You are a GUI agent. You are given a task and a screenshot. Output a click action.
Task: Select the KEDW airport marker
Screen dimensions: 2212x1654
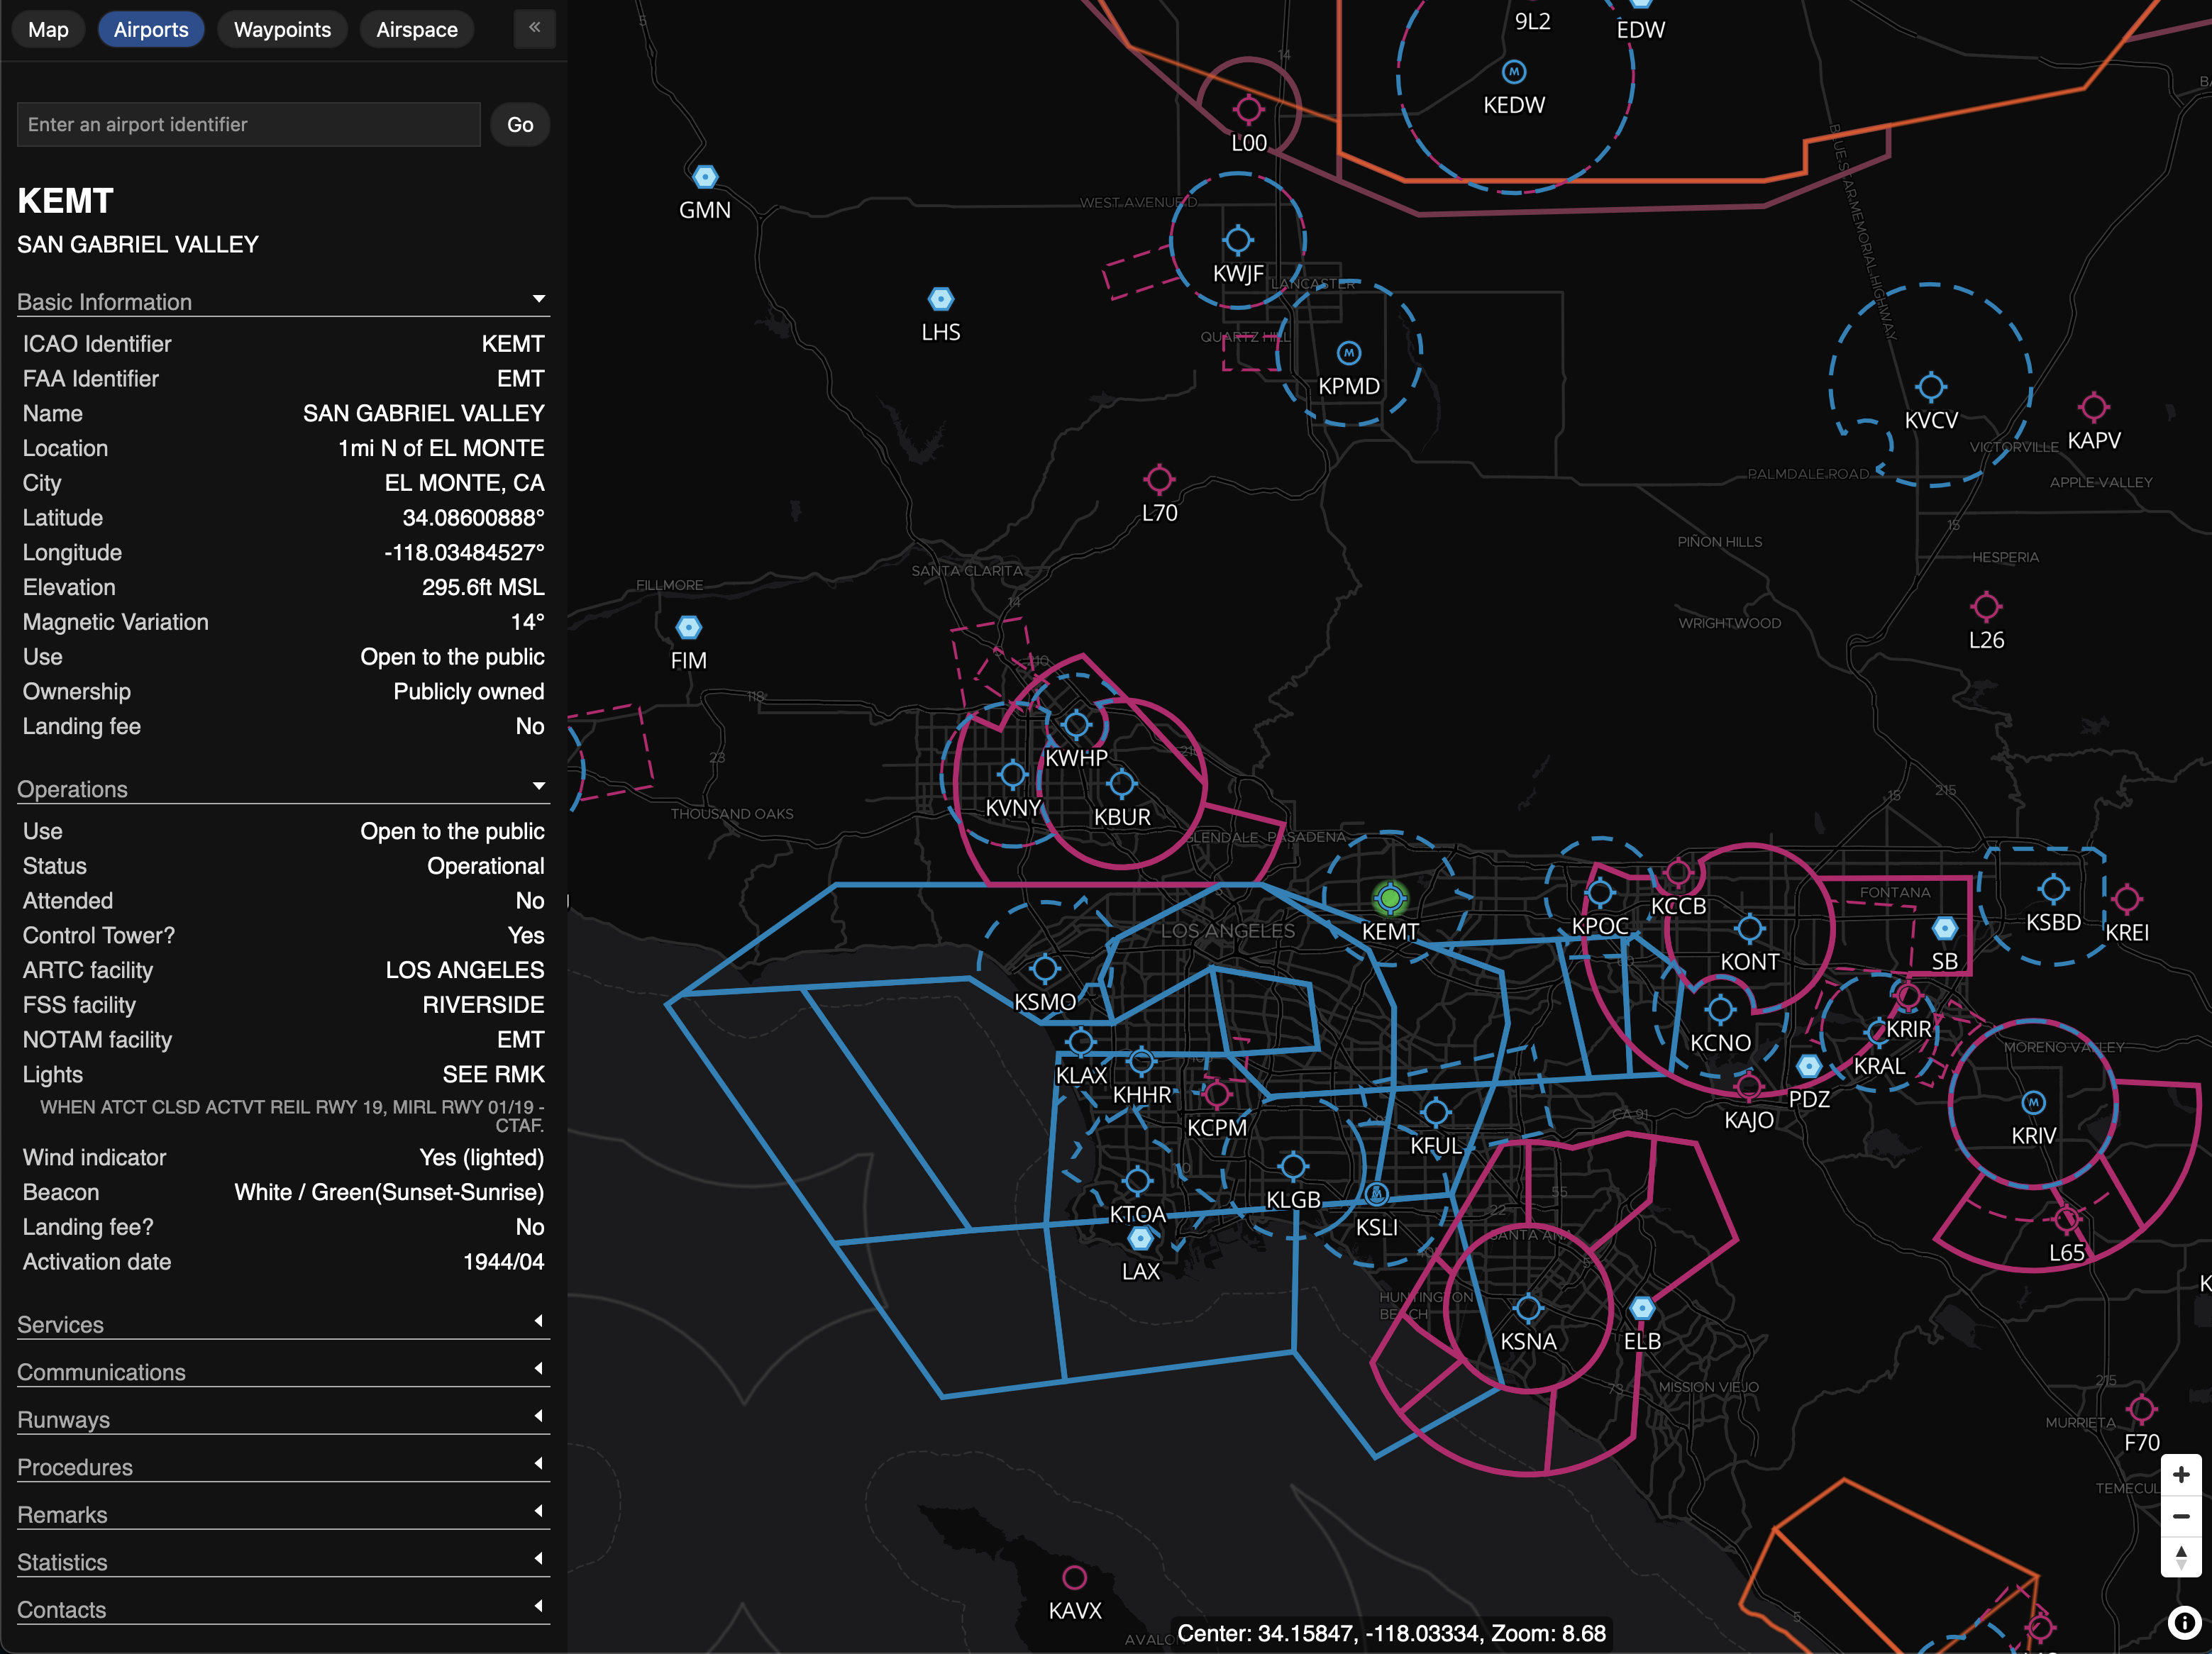(1514, 72)
